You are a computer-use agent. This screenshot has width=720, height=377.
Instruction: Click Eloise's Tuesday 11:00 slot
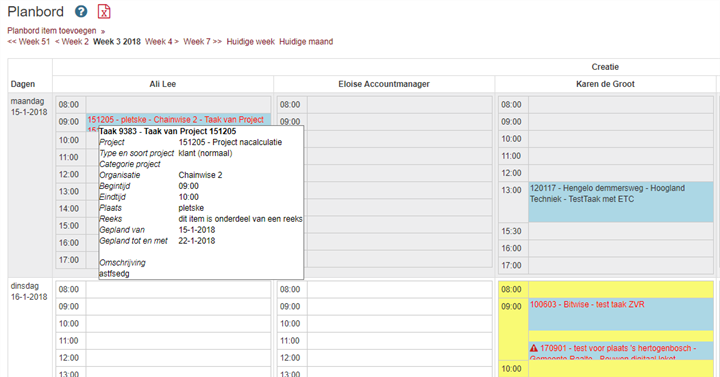point(399,341)
